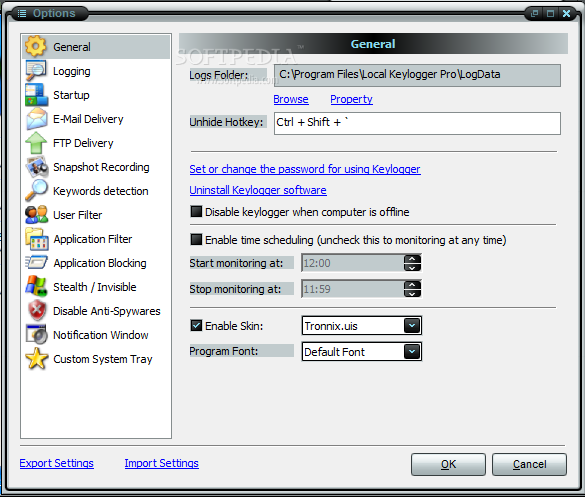Maximize the Options window

tap(550, 13)
